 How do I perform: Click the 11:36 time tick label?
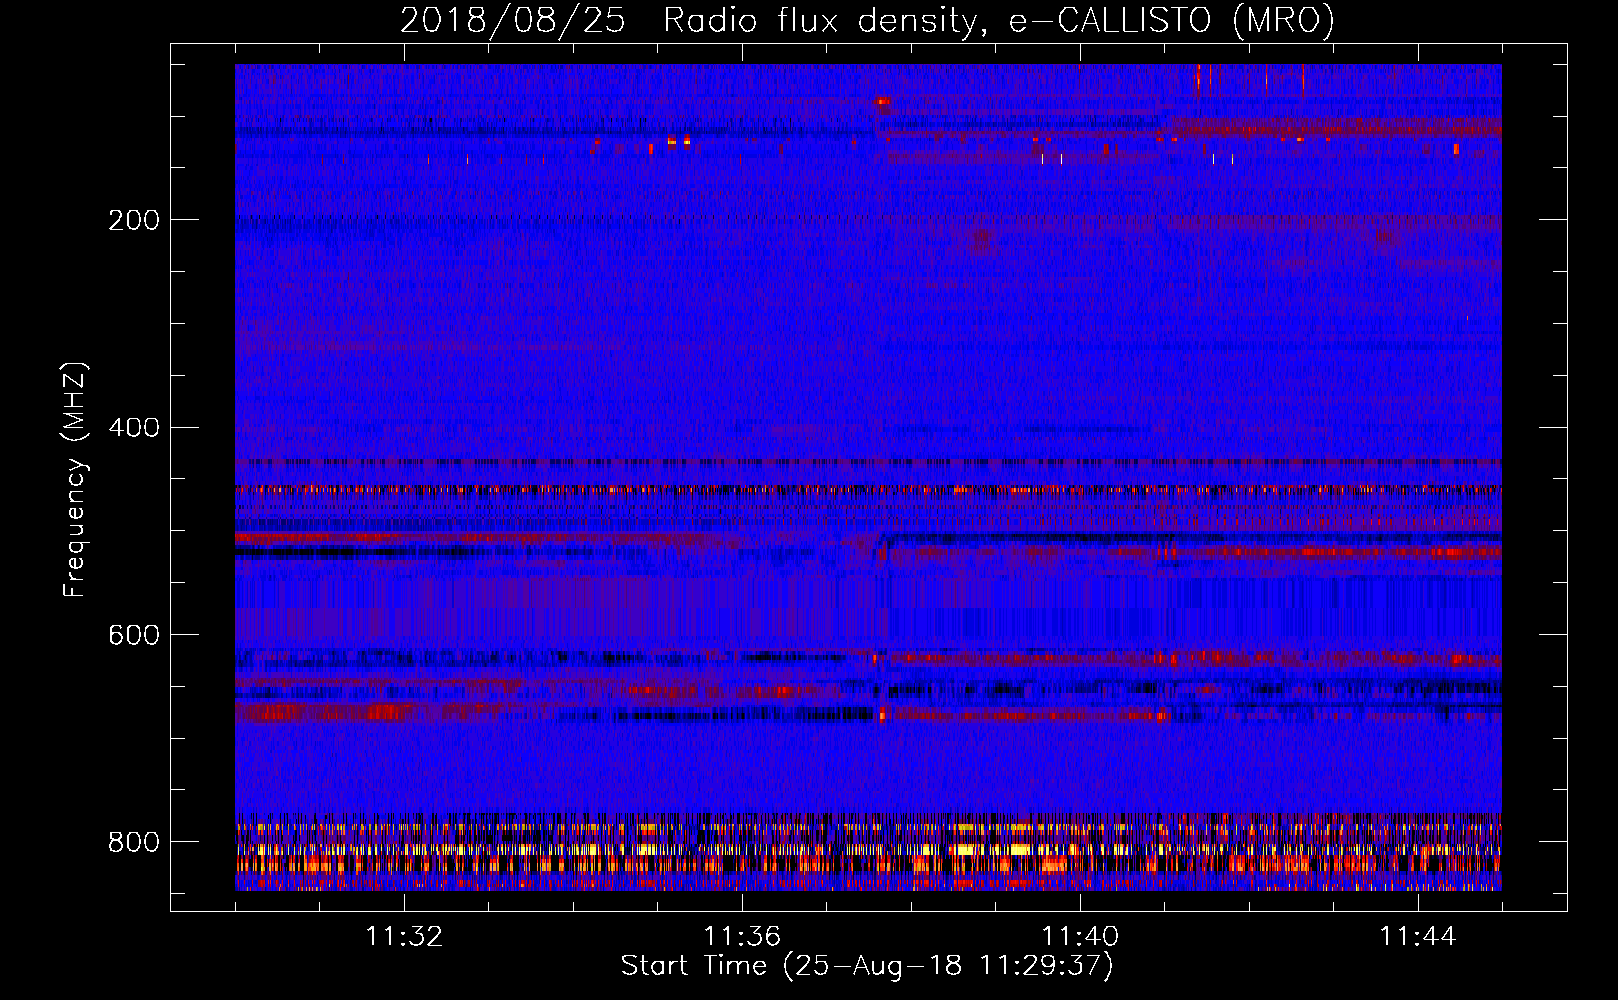click(x=742, y=937)
